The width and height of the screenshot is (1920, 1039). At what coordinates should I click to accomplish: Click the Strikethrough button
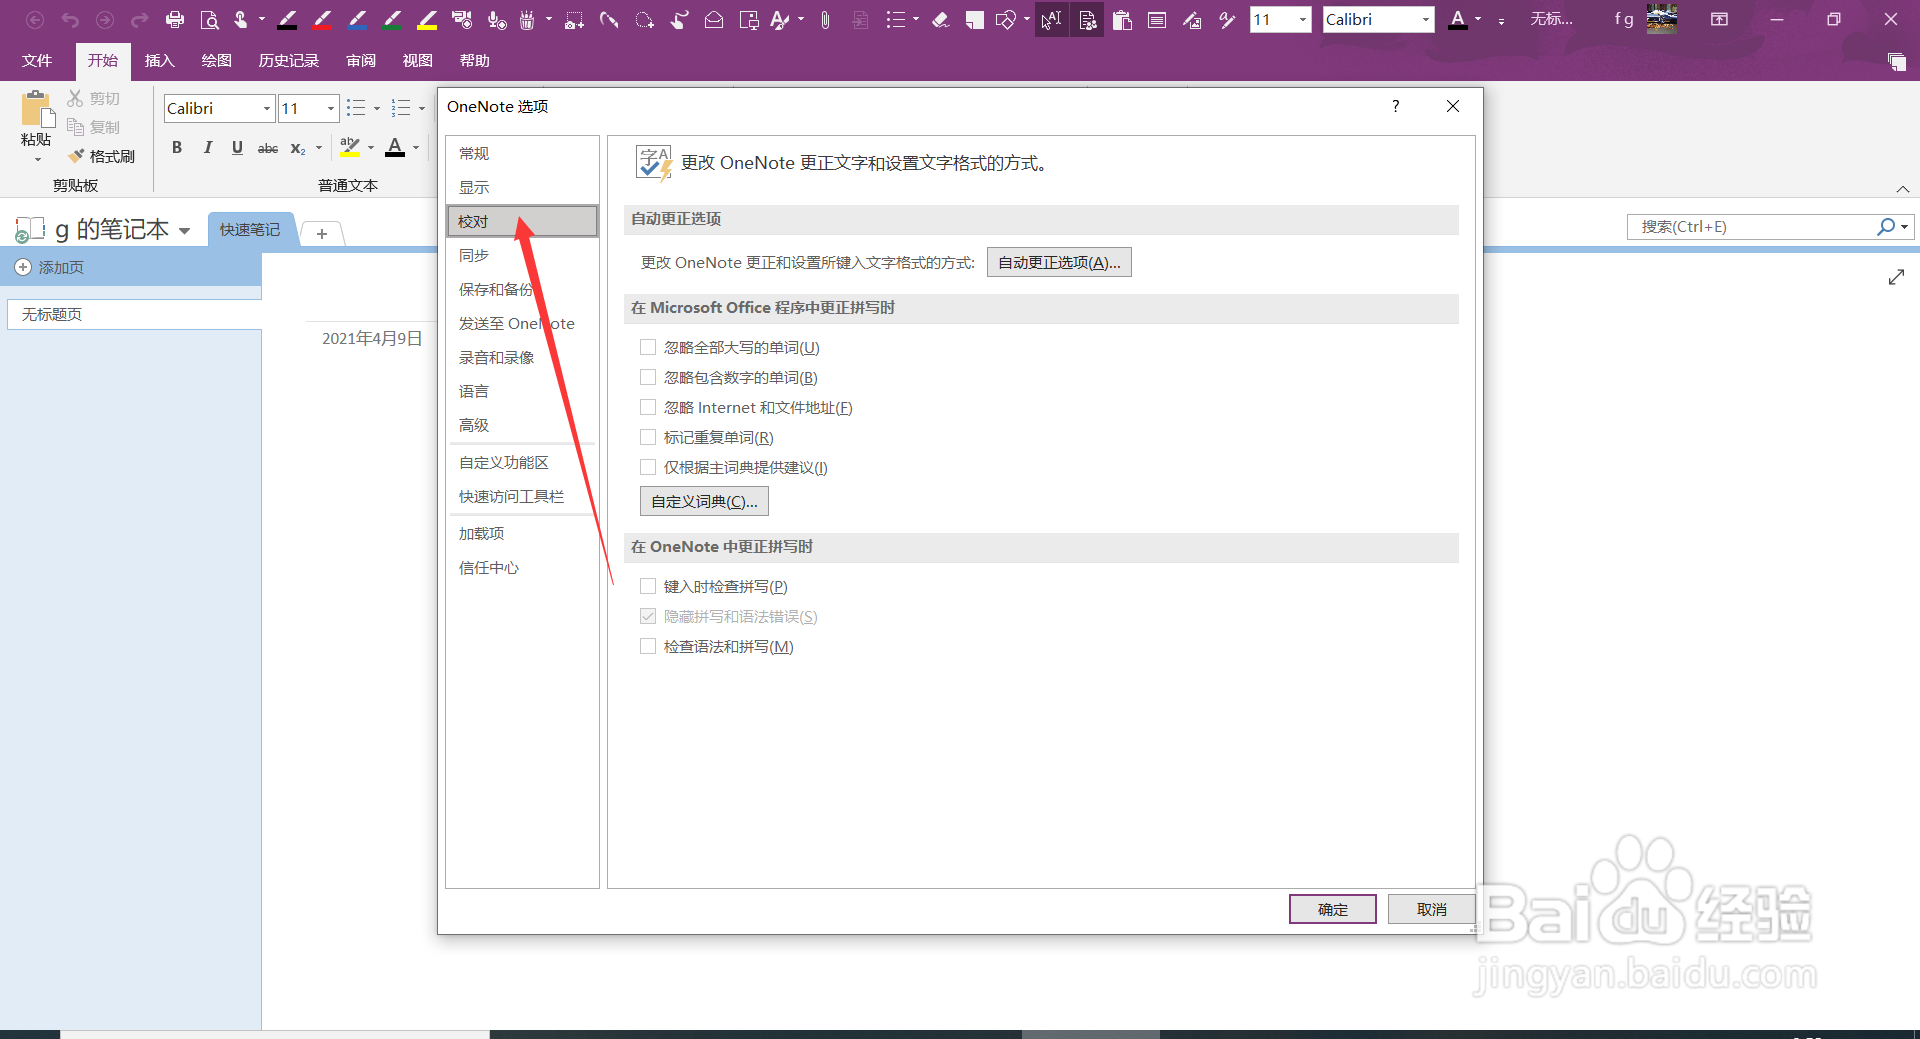pyautogui.click(x=268, y=148)
